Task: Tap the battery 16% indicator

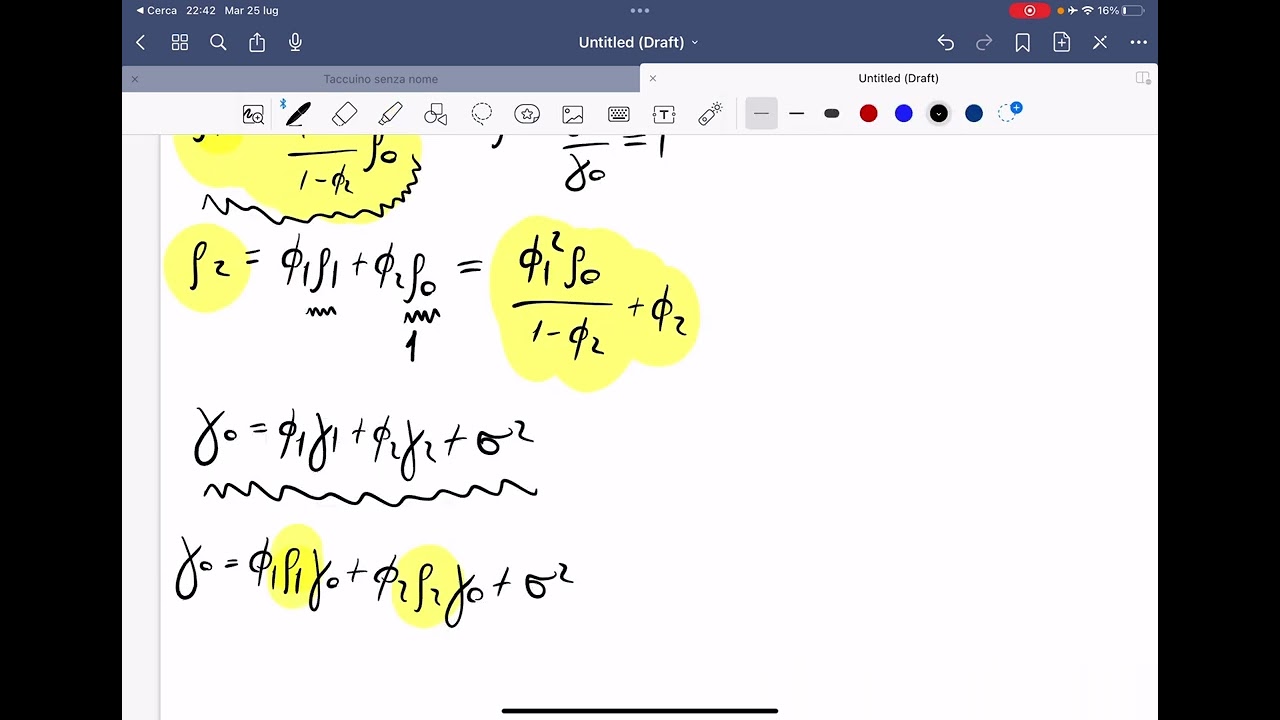Action: click(1120, 10)
